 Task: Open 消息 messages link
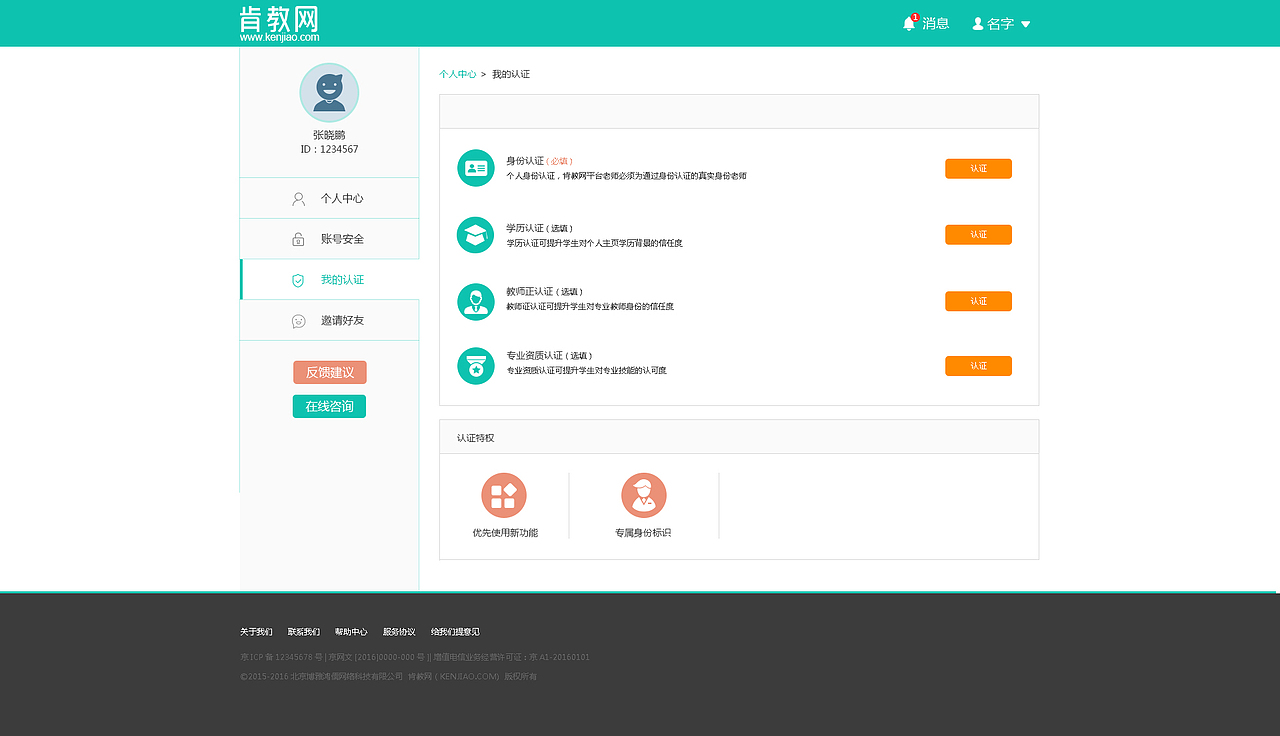coord(936,23)
